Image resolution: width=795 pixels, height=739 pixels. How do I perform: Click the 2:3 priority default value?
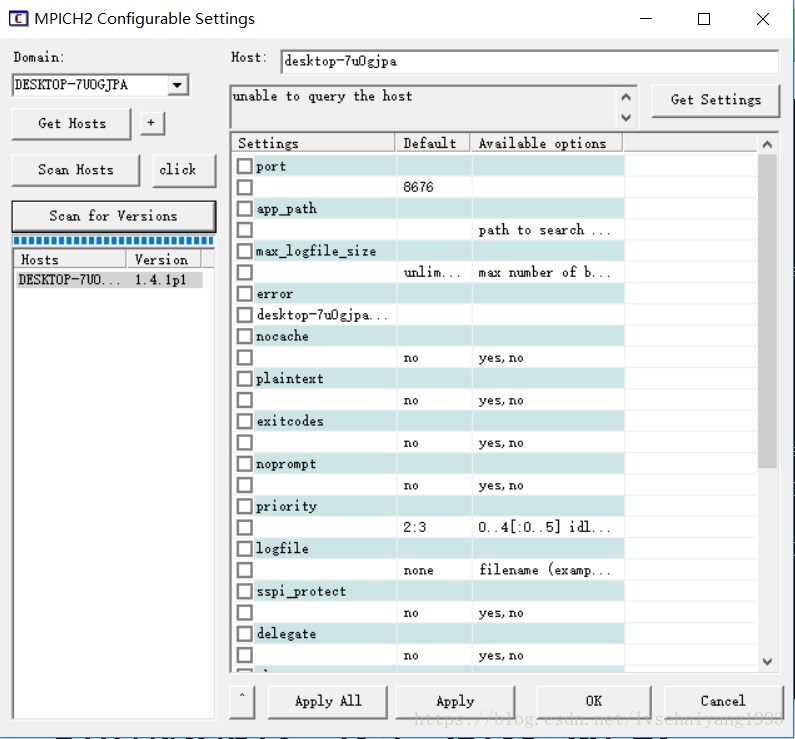point(415,527)
